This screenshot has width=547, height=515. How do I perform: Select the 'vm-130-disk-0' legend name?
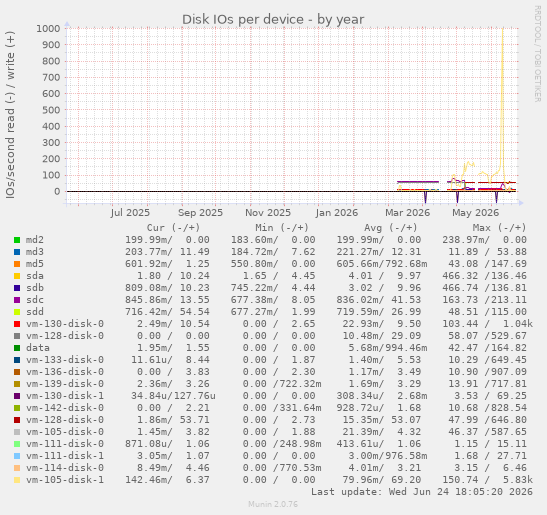65,323
